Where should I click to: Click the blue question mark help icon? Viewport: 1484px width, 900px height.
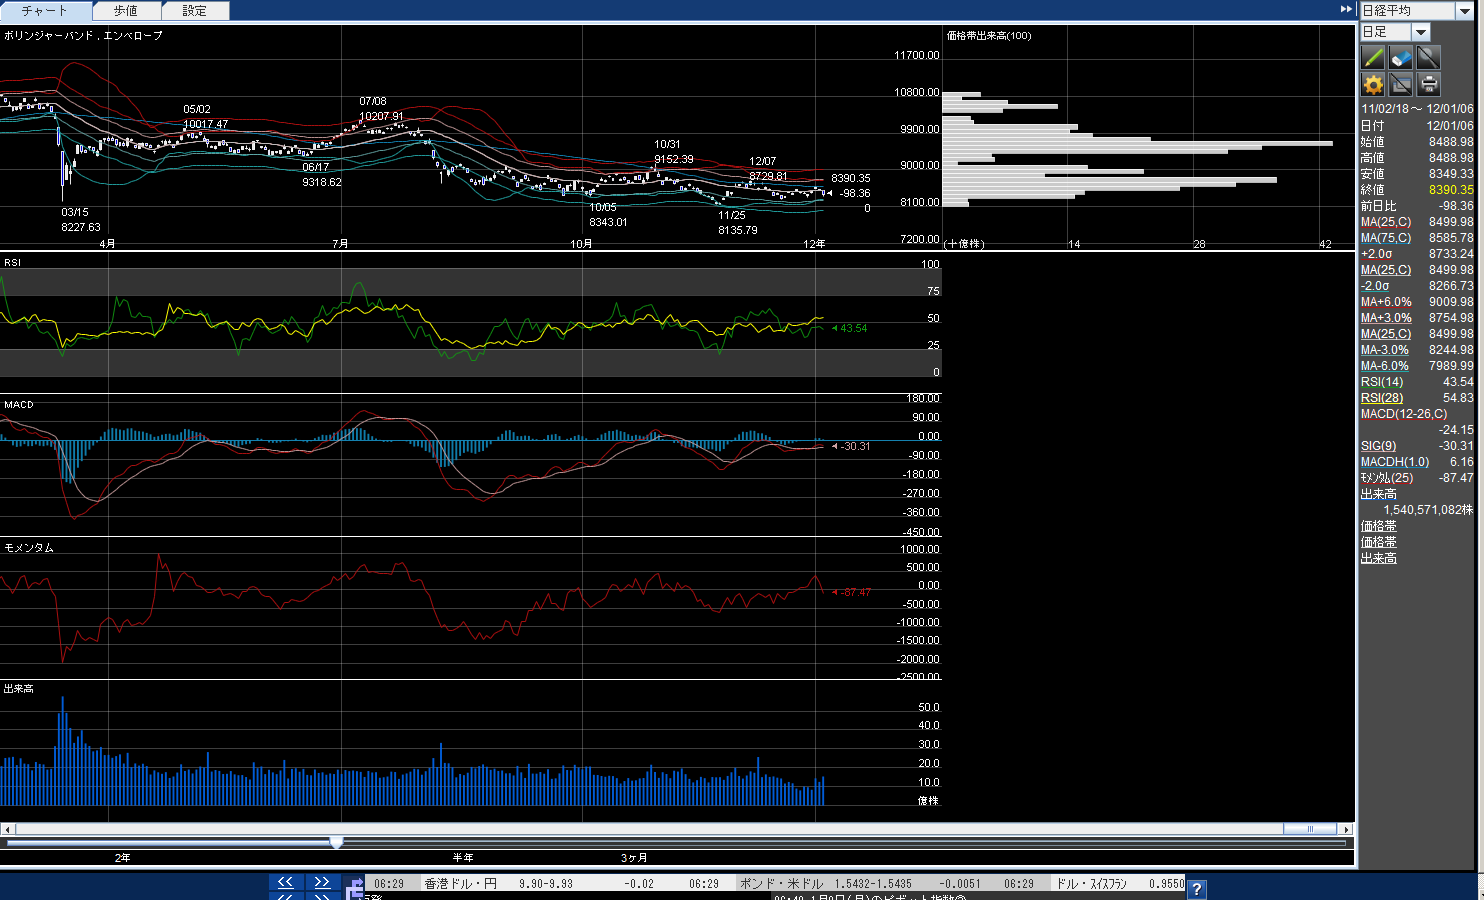point(1196,889)
